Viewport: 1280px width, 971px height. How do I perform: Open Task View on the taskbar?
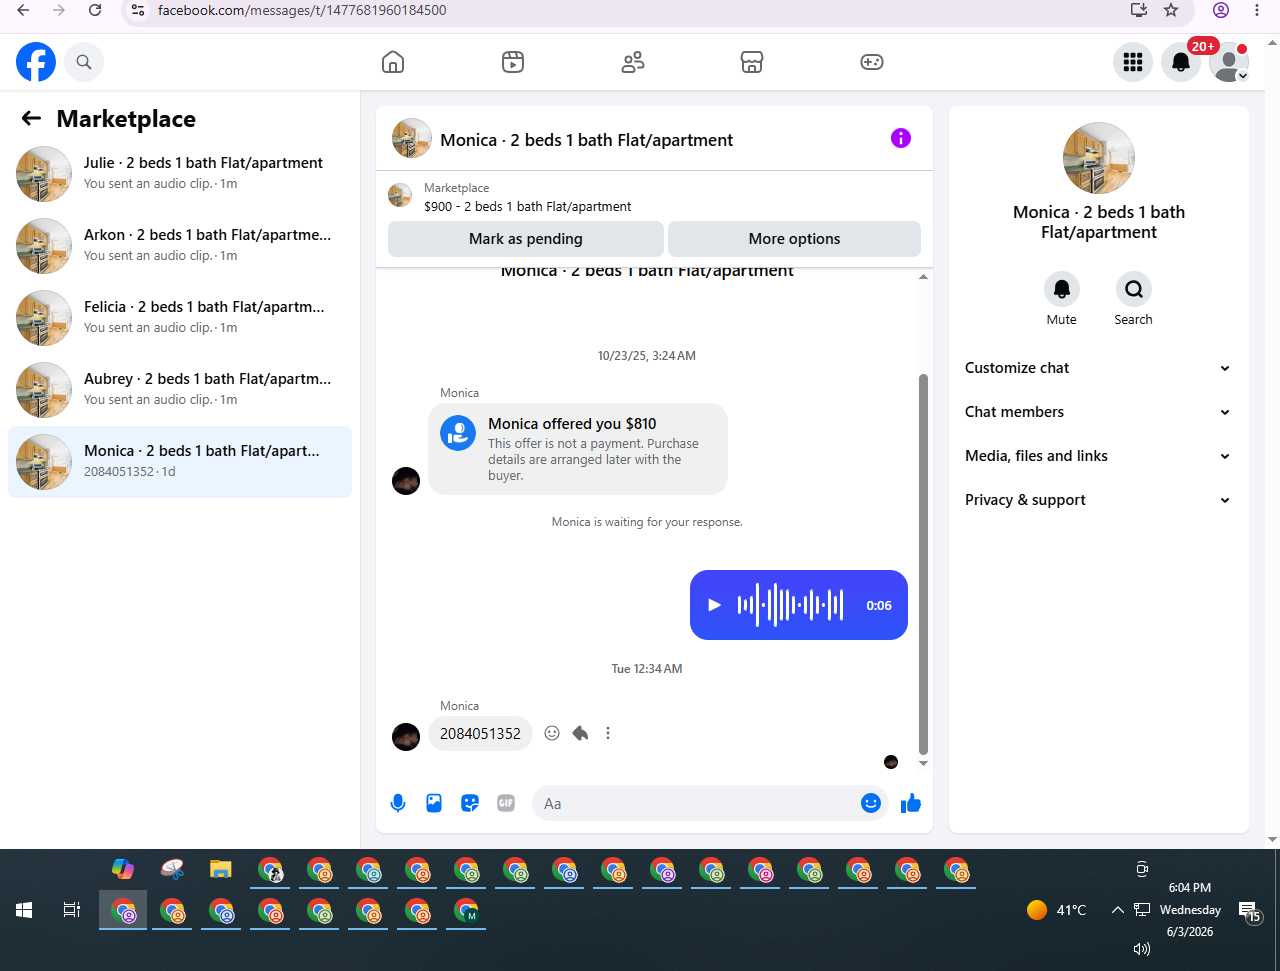[x=72, y=910]
